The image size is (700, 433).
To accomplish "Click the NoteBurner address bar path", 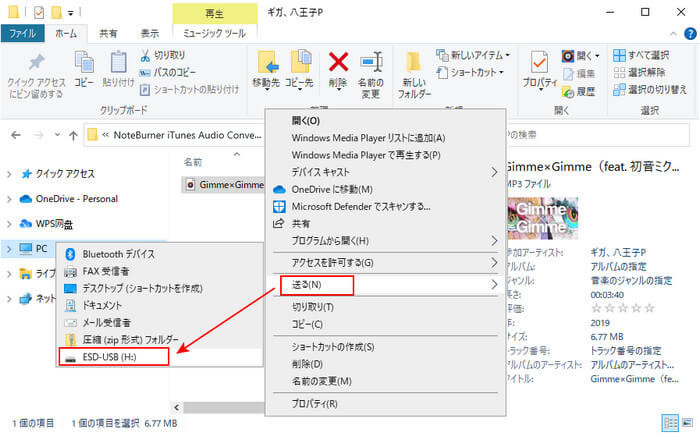I will click(188, 135).
